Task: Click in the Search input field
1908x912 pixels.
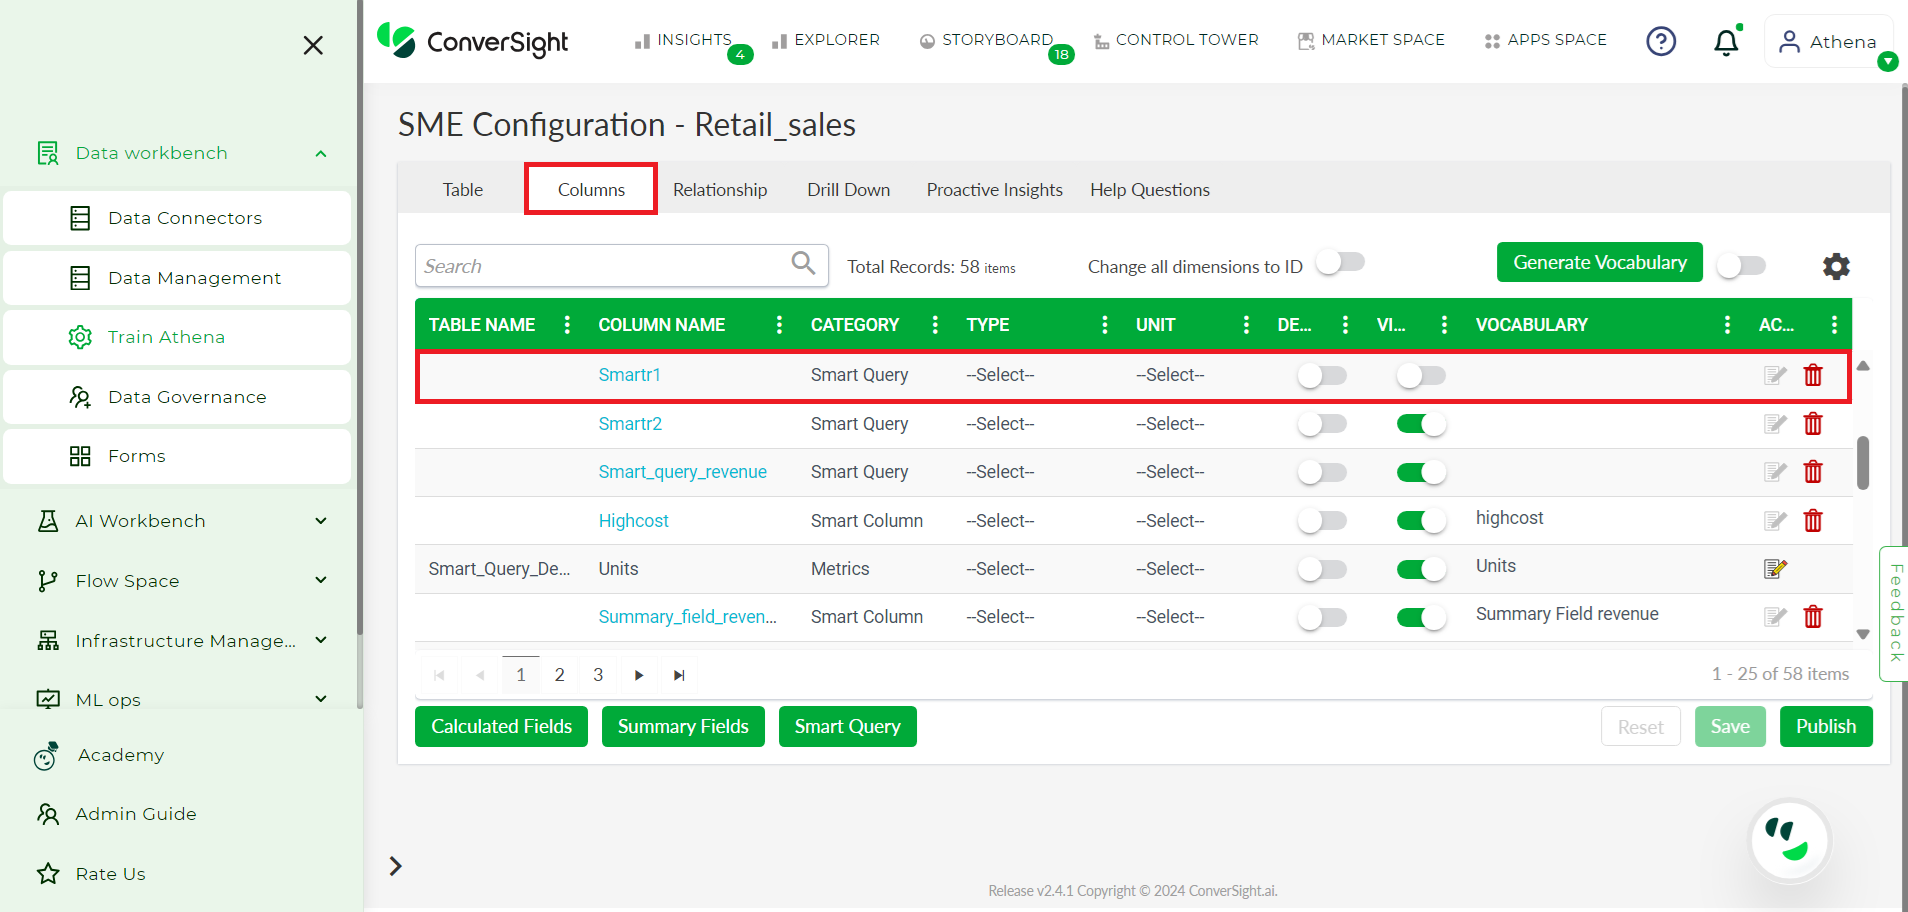Action: pyautogui.click(x=603, y=266)
